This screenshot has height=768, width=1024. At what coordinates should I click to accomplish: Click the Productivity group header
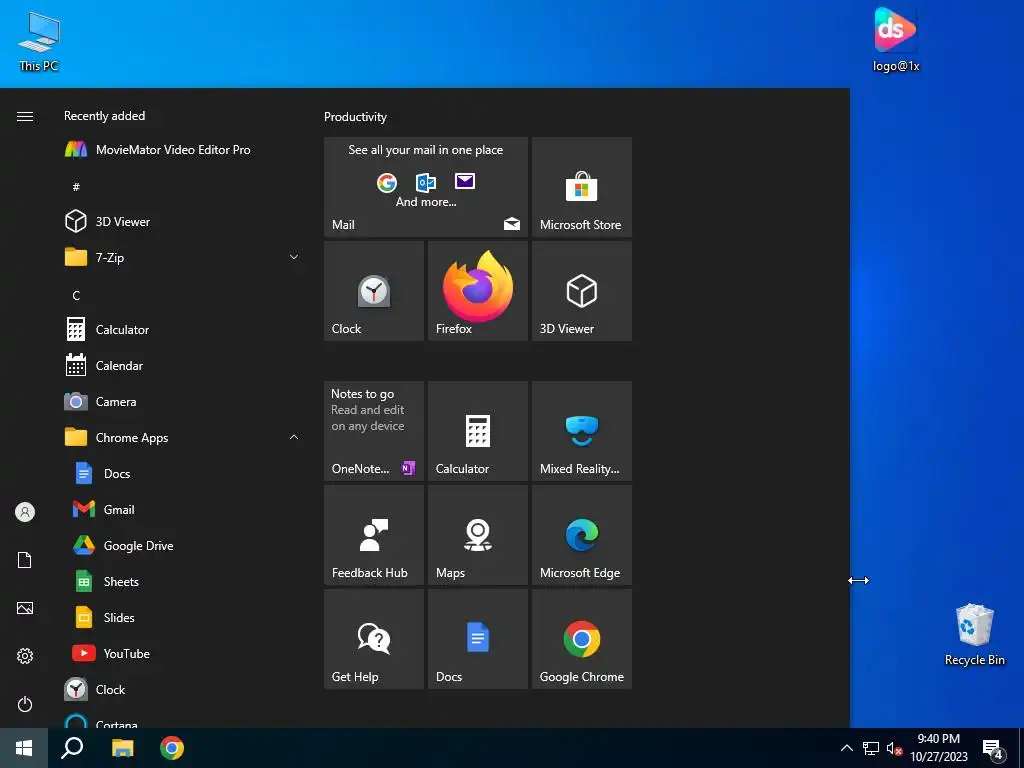tap(355, 117)
